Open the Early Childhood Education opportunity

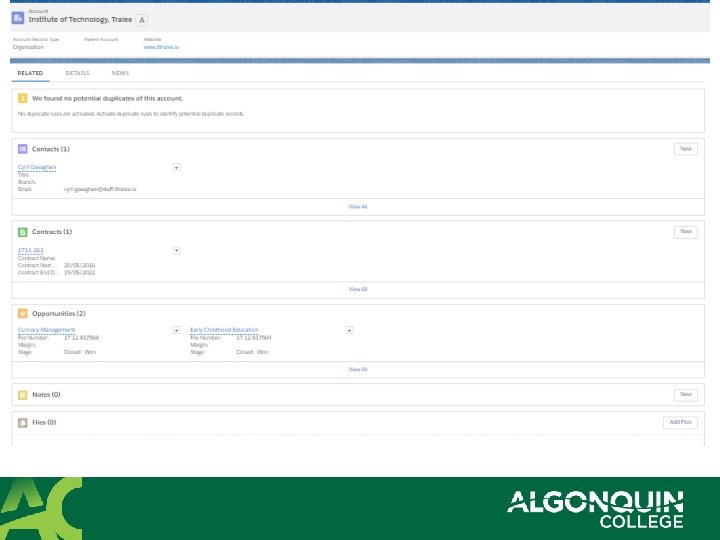224,330
